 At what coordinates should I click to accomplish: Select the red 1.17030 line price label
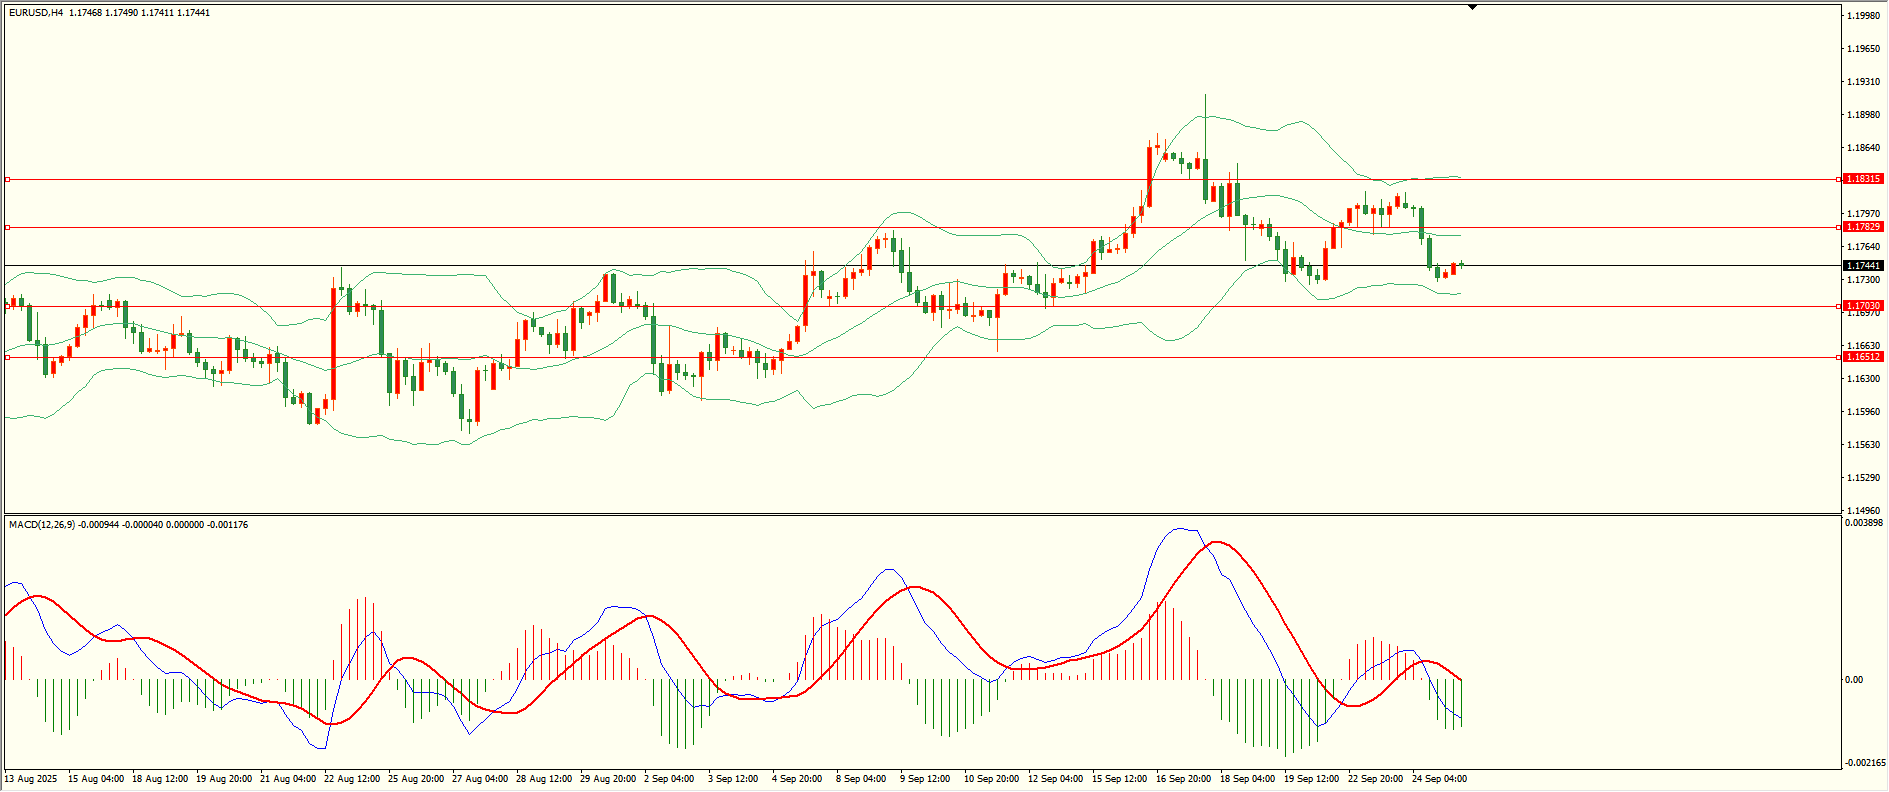click(1863, 306)
